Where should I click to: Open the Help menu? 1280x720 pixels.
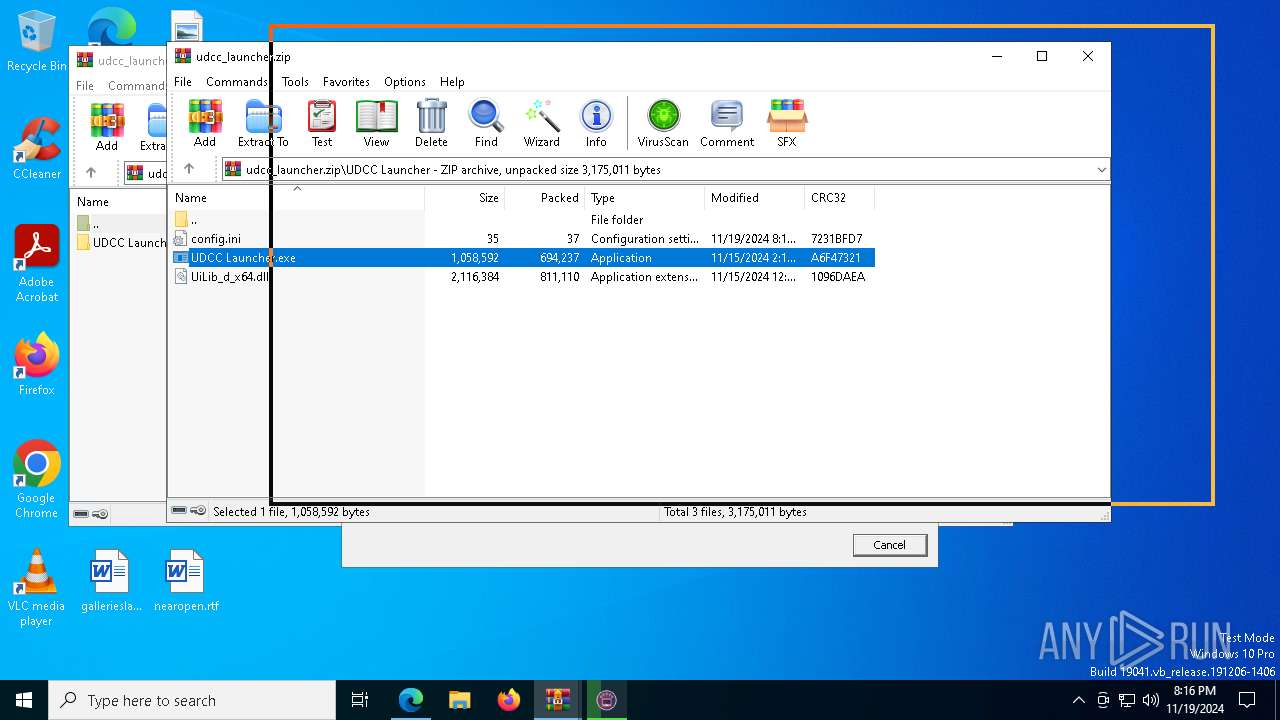(x=452, y=82)
